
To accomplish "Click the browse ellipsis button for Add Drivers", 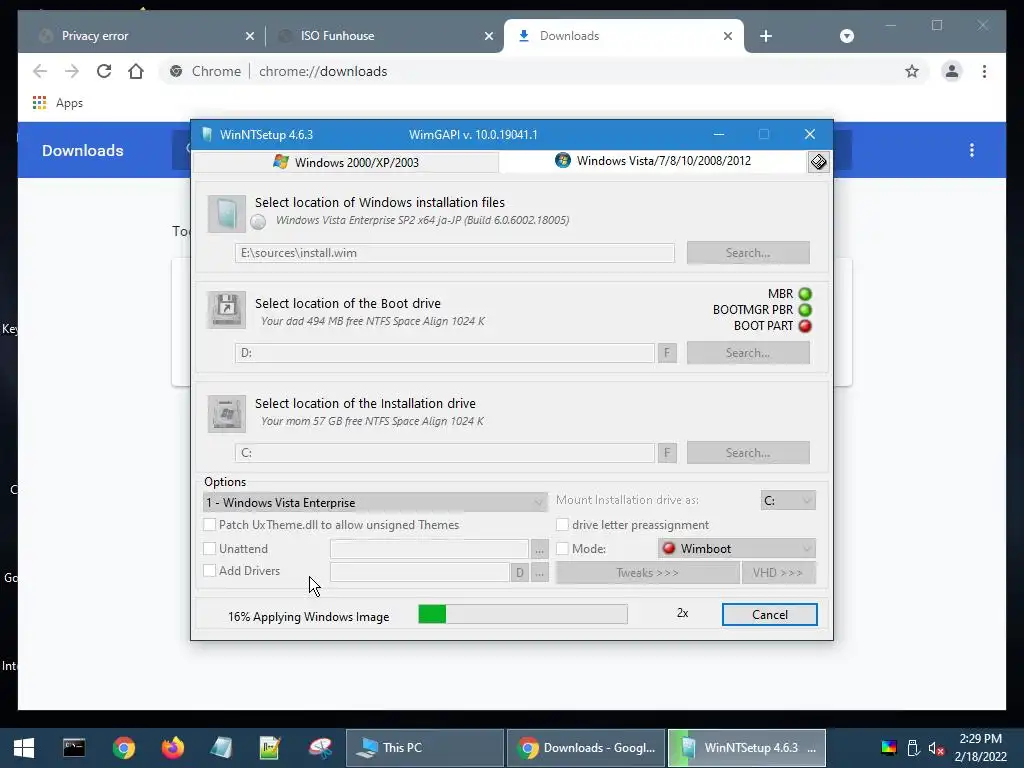I will coord(539,573).
